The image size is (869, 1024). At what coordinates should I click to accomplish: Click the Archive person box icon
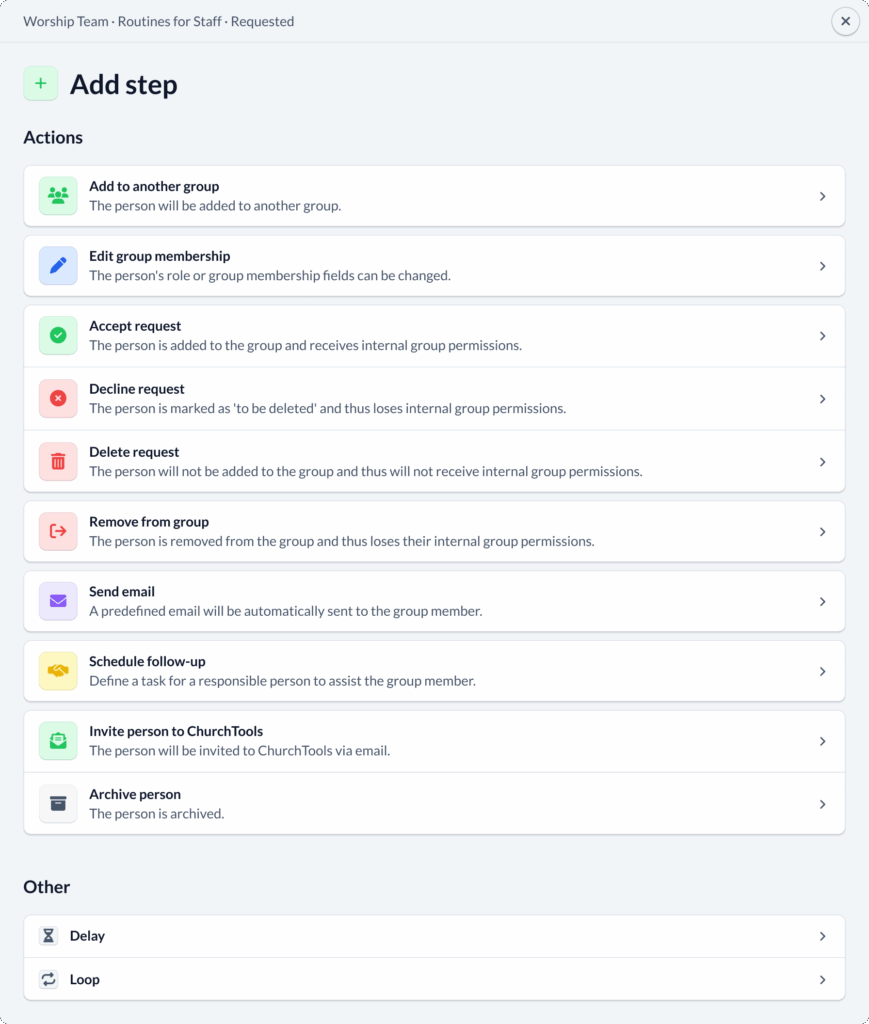tap(58, 804)
